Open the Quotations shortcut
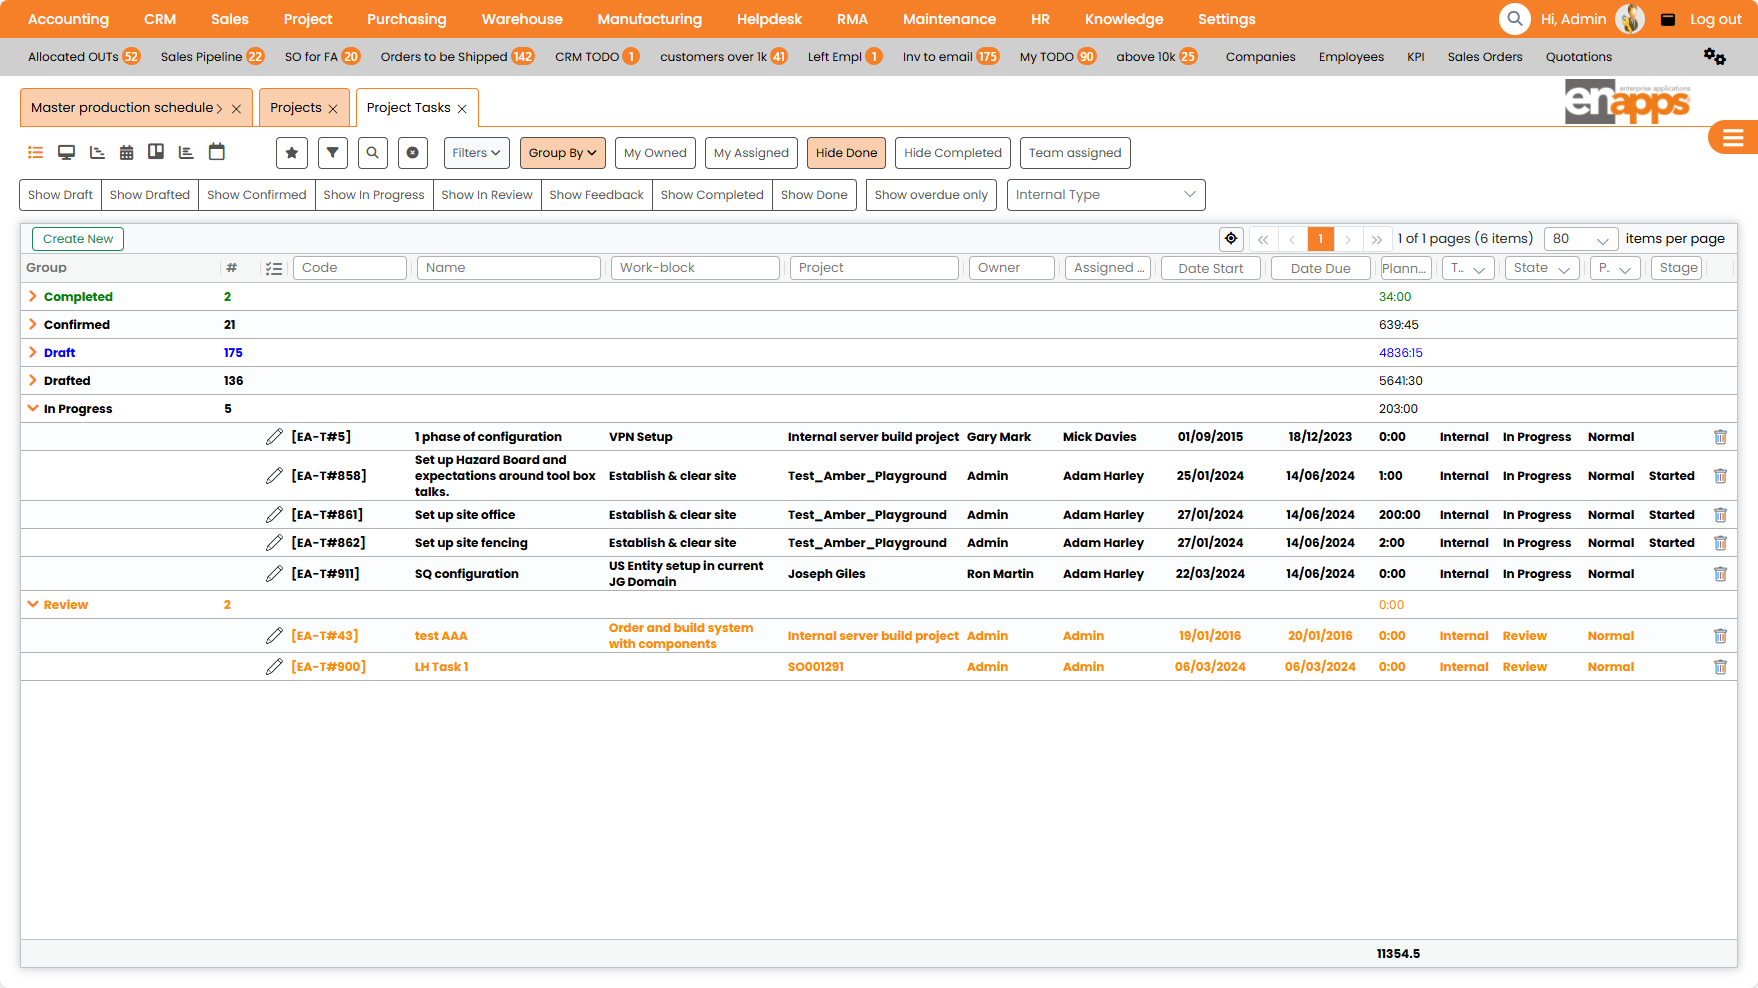Viewport: 1758px width, 988px height. click(x=1579, y=57)
